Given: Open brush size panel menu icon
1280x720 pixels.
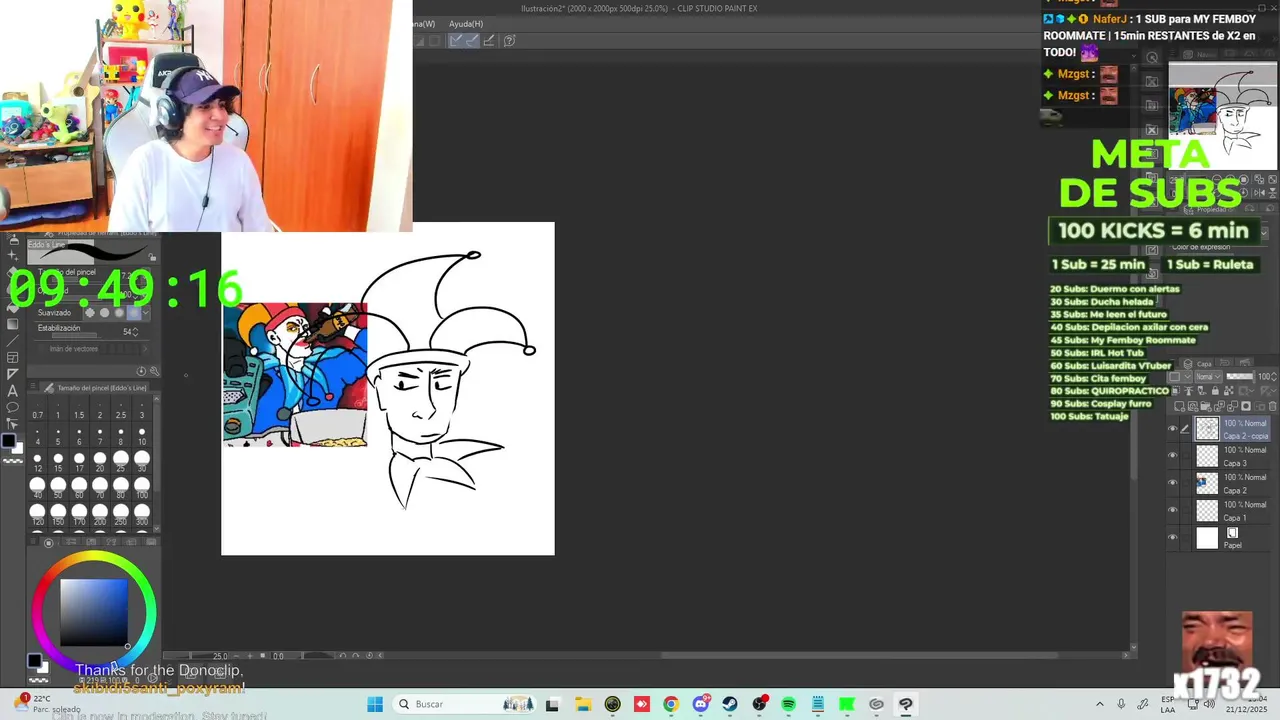Looking at the screenshot, I should click(x=33, y=387).
